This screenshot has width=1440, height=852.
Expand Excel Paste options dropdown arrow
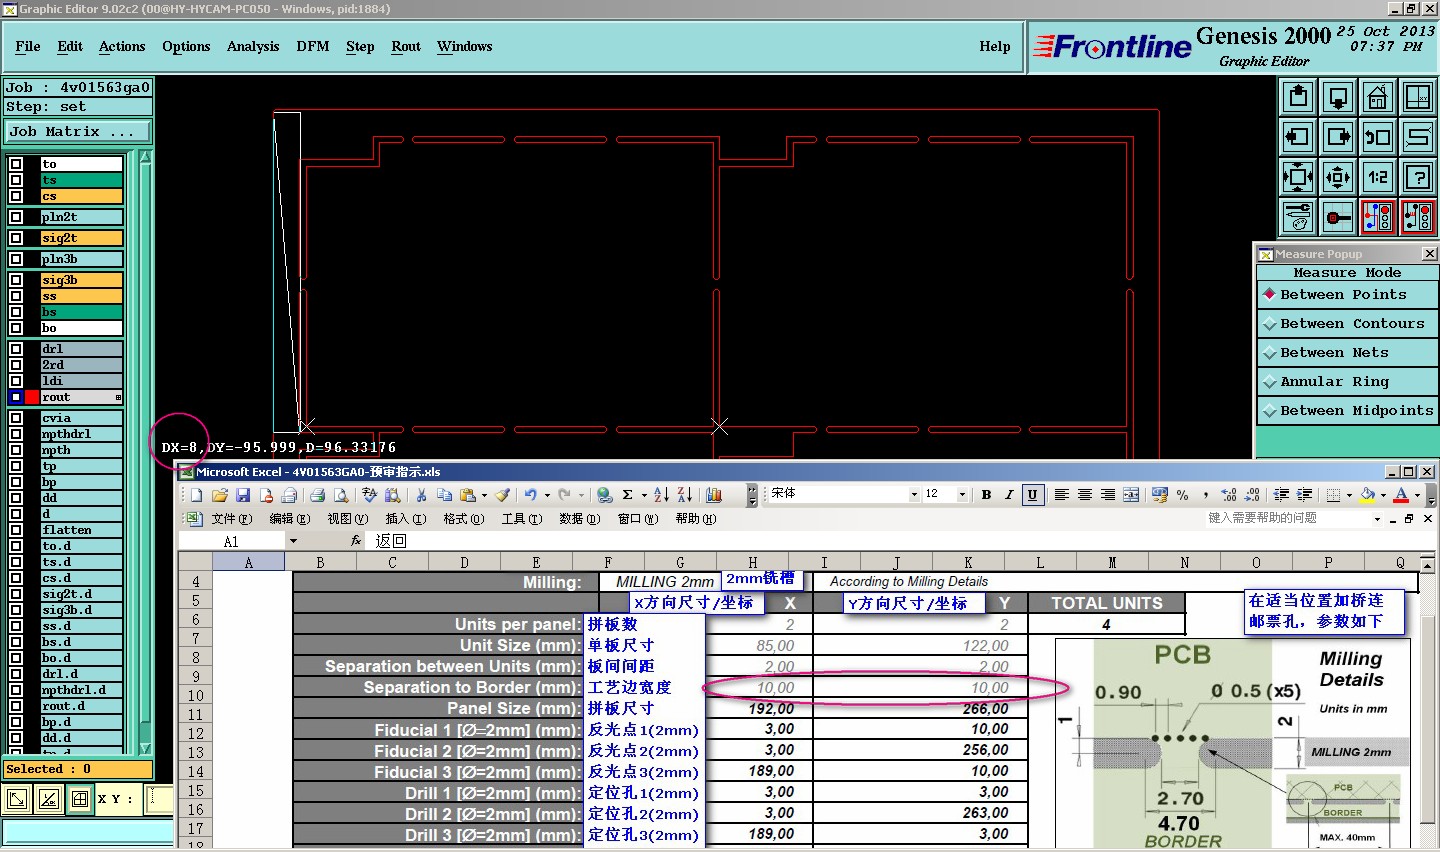484,495
